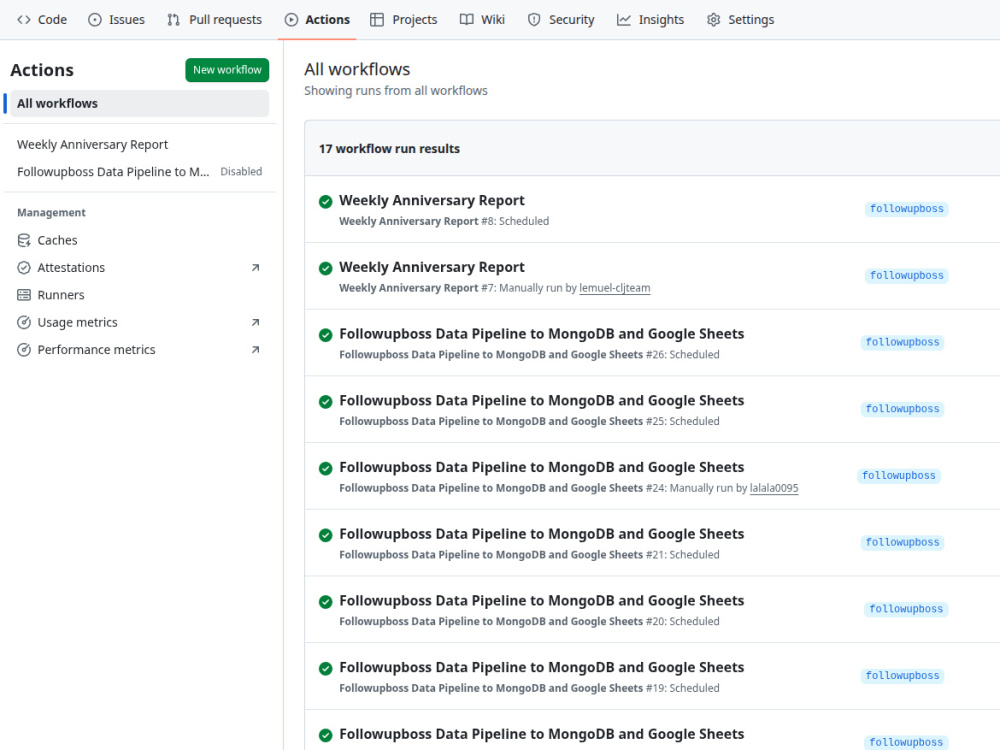Open Performance metrics page
Viewport: 1000px width, 750px height.
[96, 350]
